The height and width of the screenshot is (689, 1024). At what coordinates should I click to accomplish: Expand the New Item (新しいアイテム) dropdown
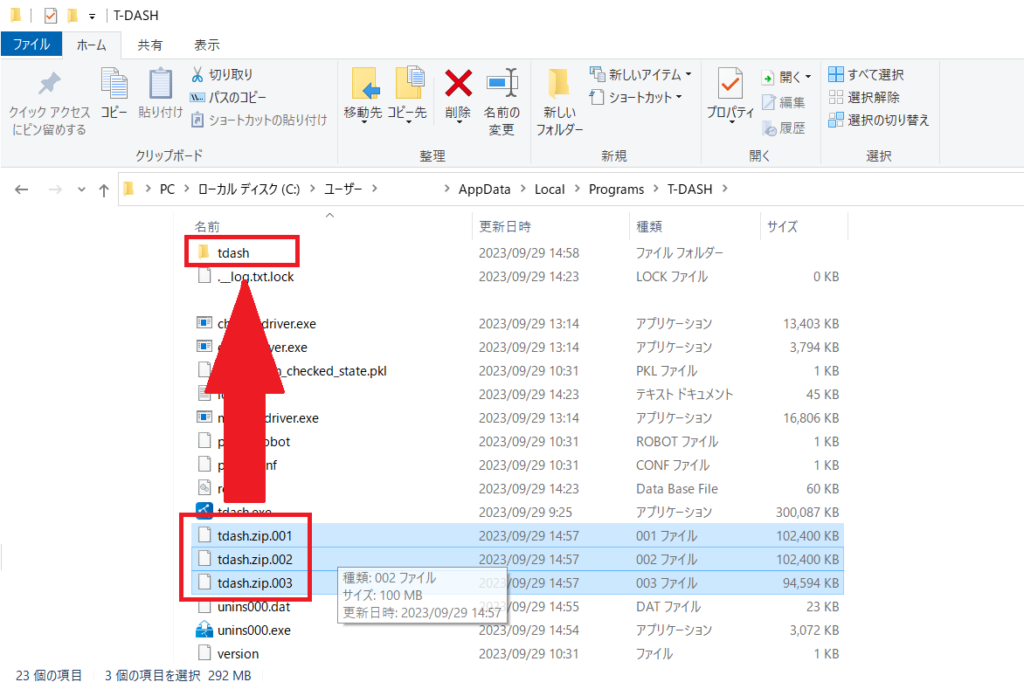[x=689, y=75]
